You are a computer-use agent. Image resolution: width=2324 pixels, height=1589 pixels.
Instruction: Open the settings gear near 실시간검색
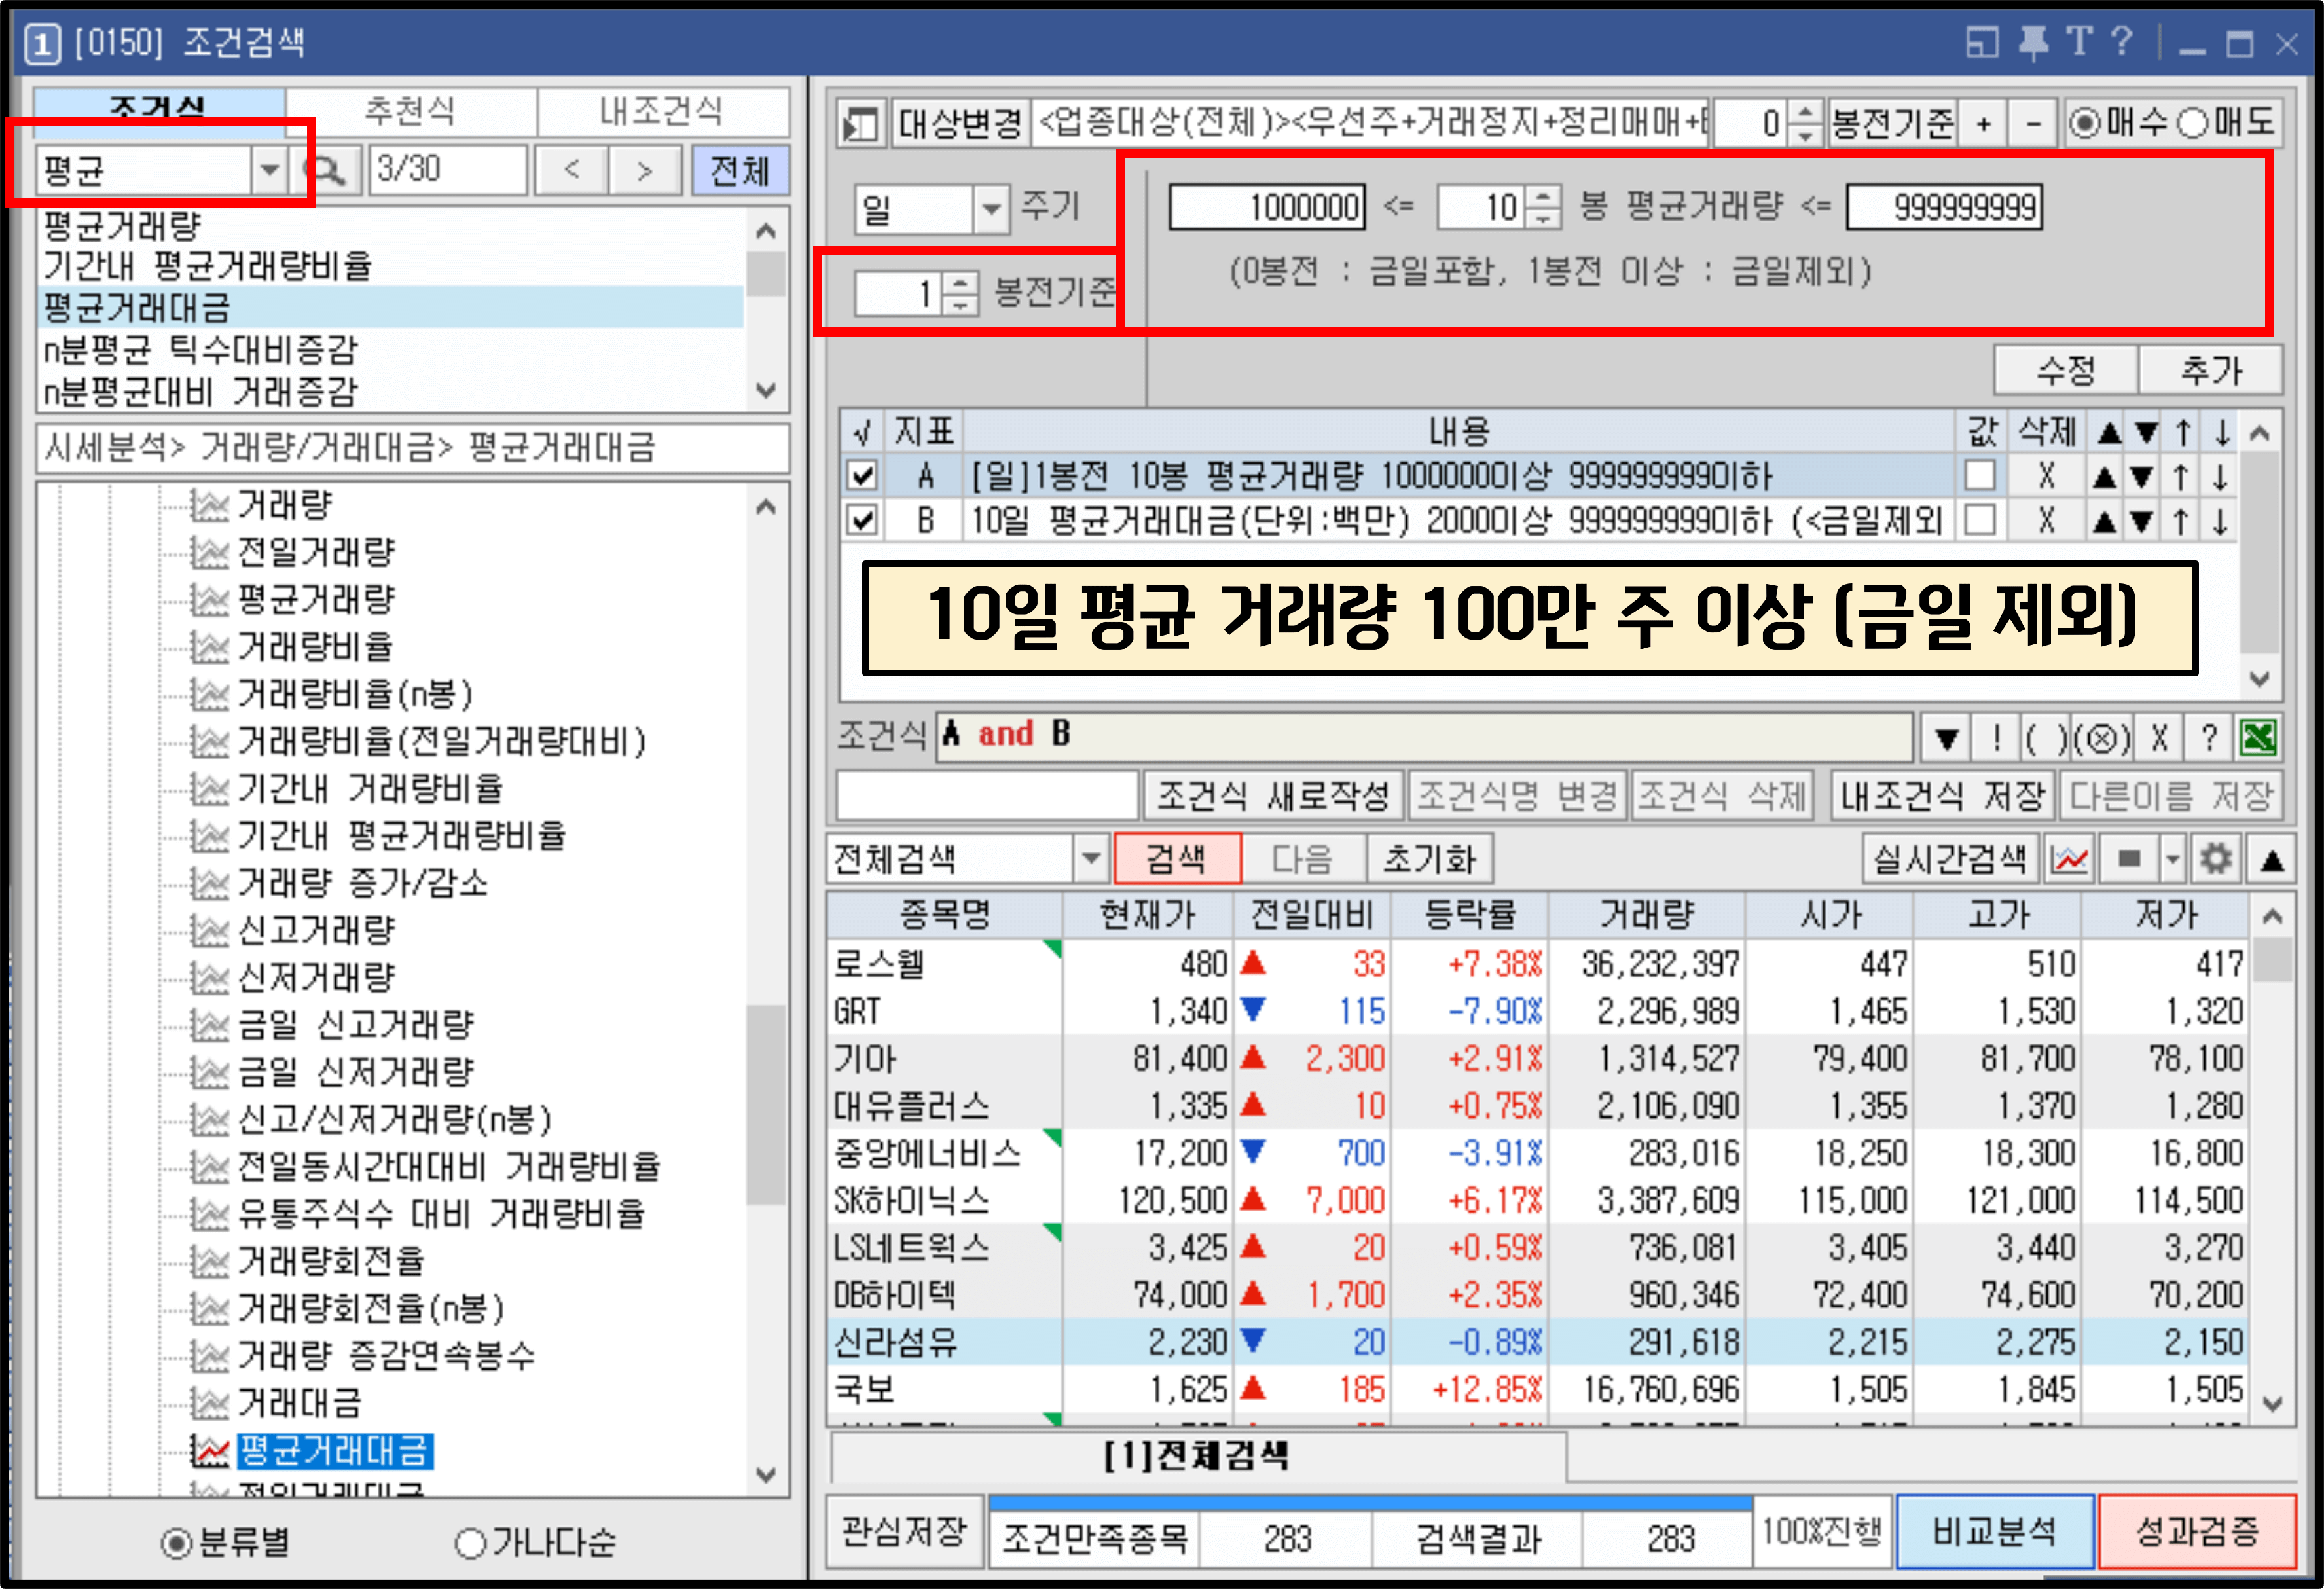click(2217, 858)
